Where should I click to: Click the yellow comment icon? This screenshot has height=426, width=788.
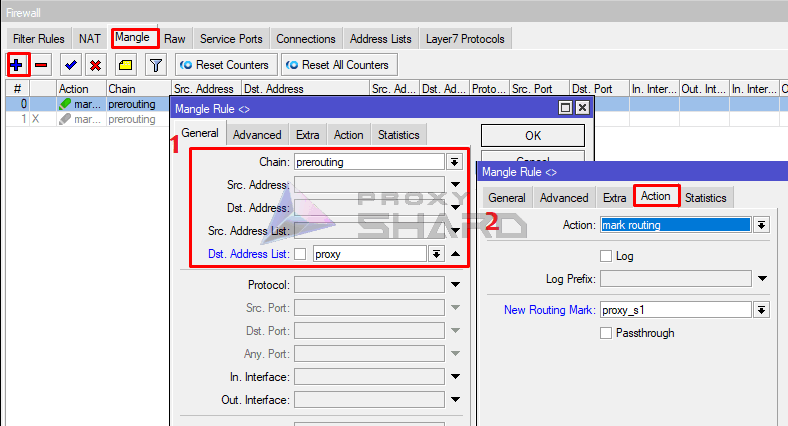[x=125, y=65]
